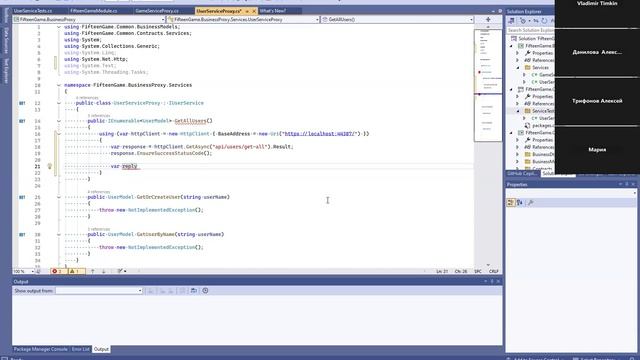
Task: Click the references CodeLens above the UserServiceProxy class
Action: coord(87,98)
